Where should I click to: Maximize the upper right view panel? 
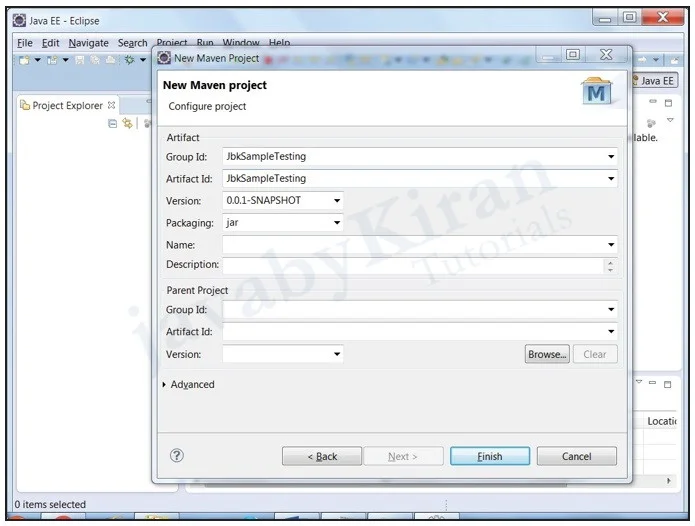click(x=668, y=103)
